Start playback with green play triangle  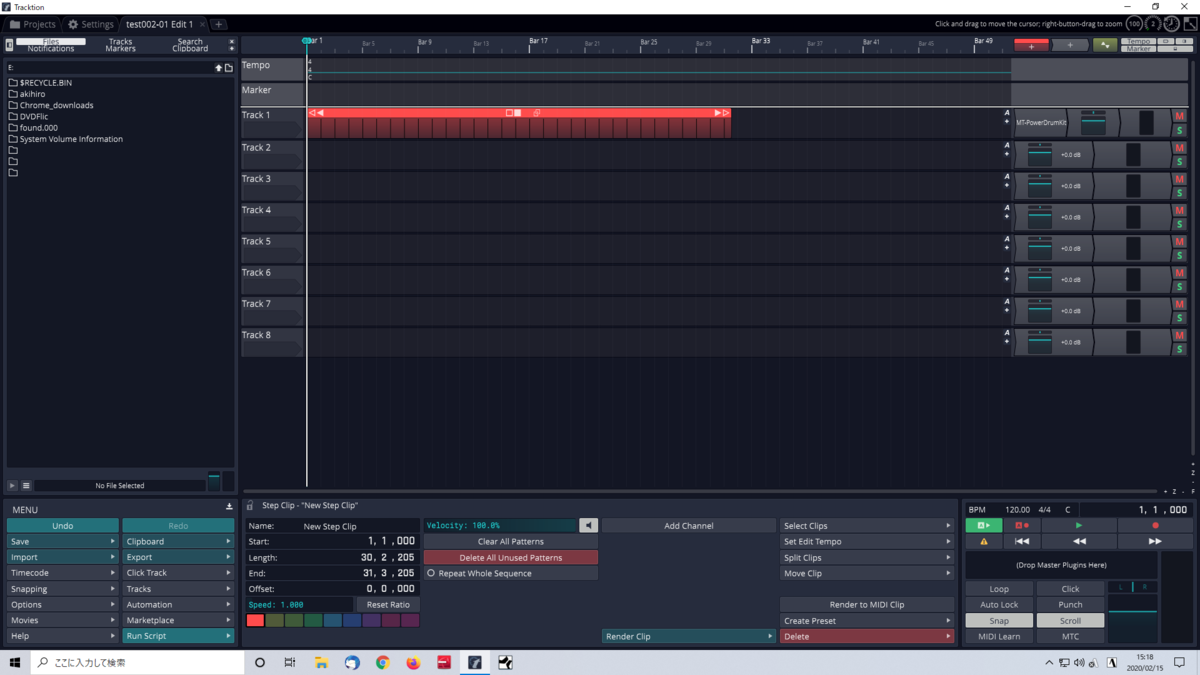click(1079, 525)
